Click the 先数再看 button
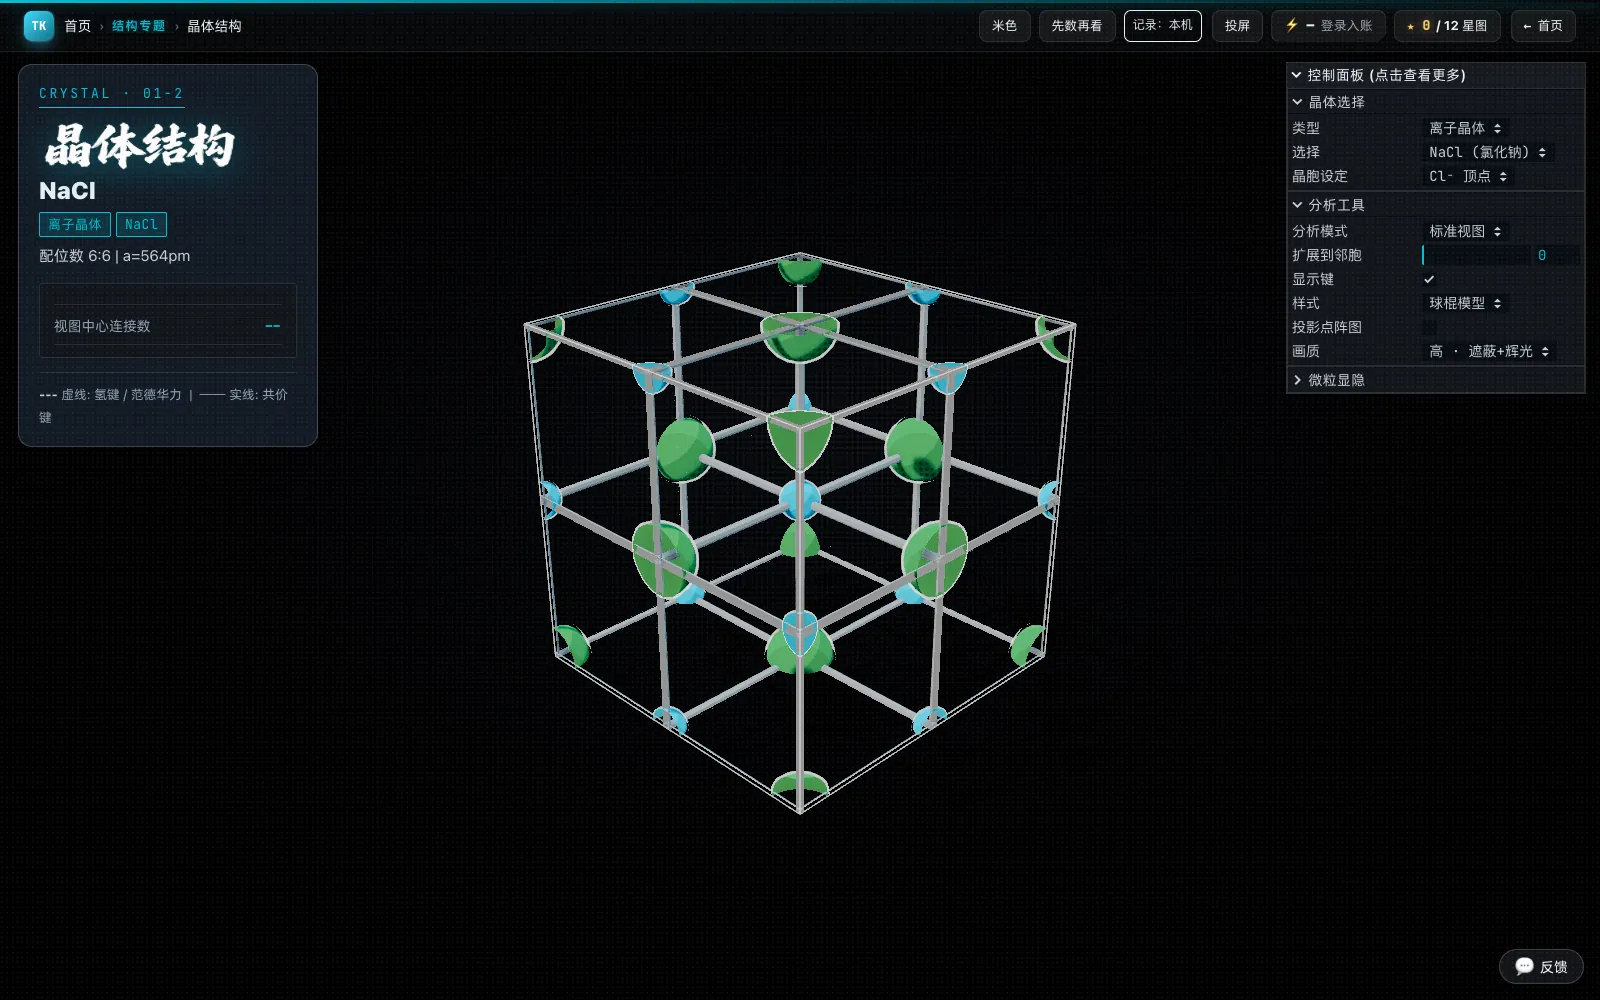1600x1000 pixels. (1076, 26)
